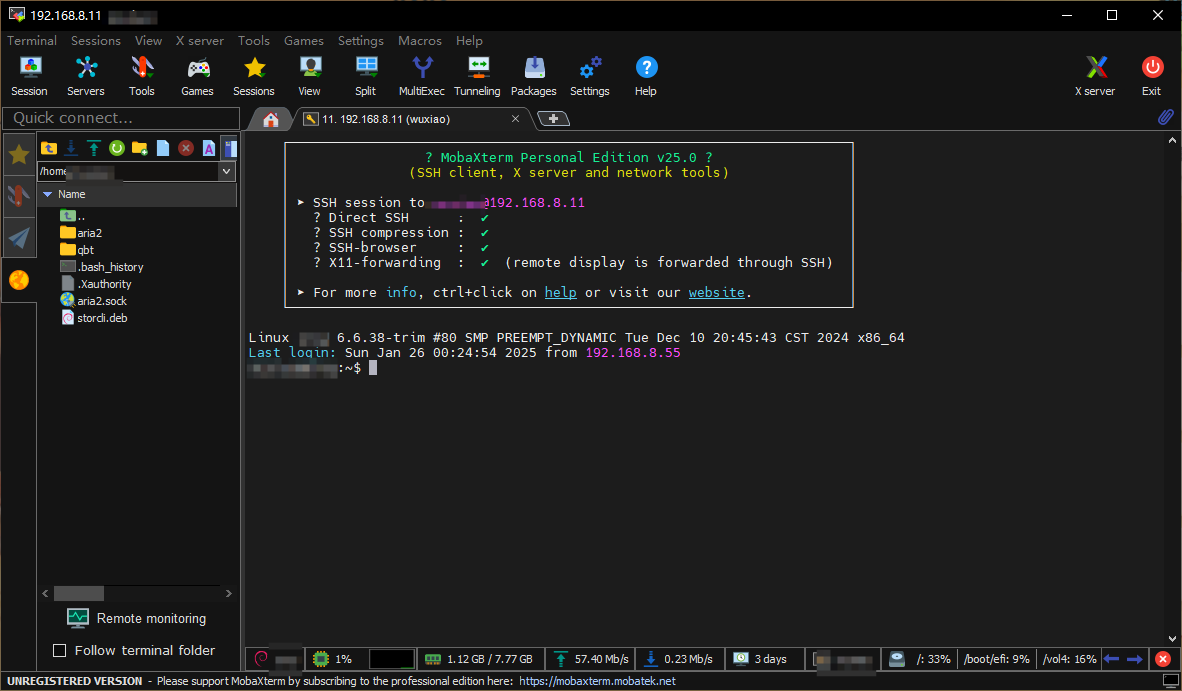Click the Exit power button
This screenshot has height=691, width=1182.
tap(1152, 76)
